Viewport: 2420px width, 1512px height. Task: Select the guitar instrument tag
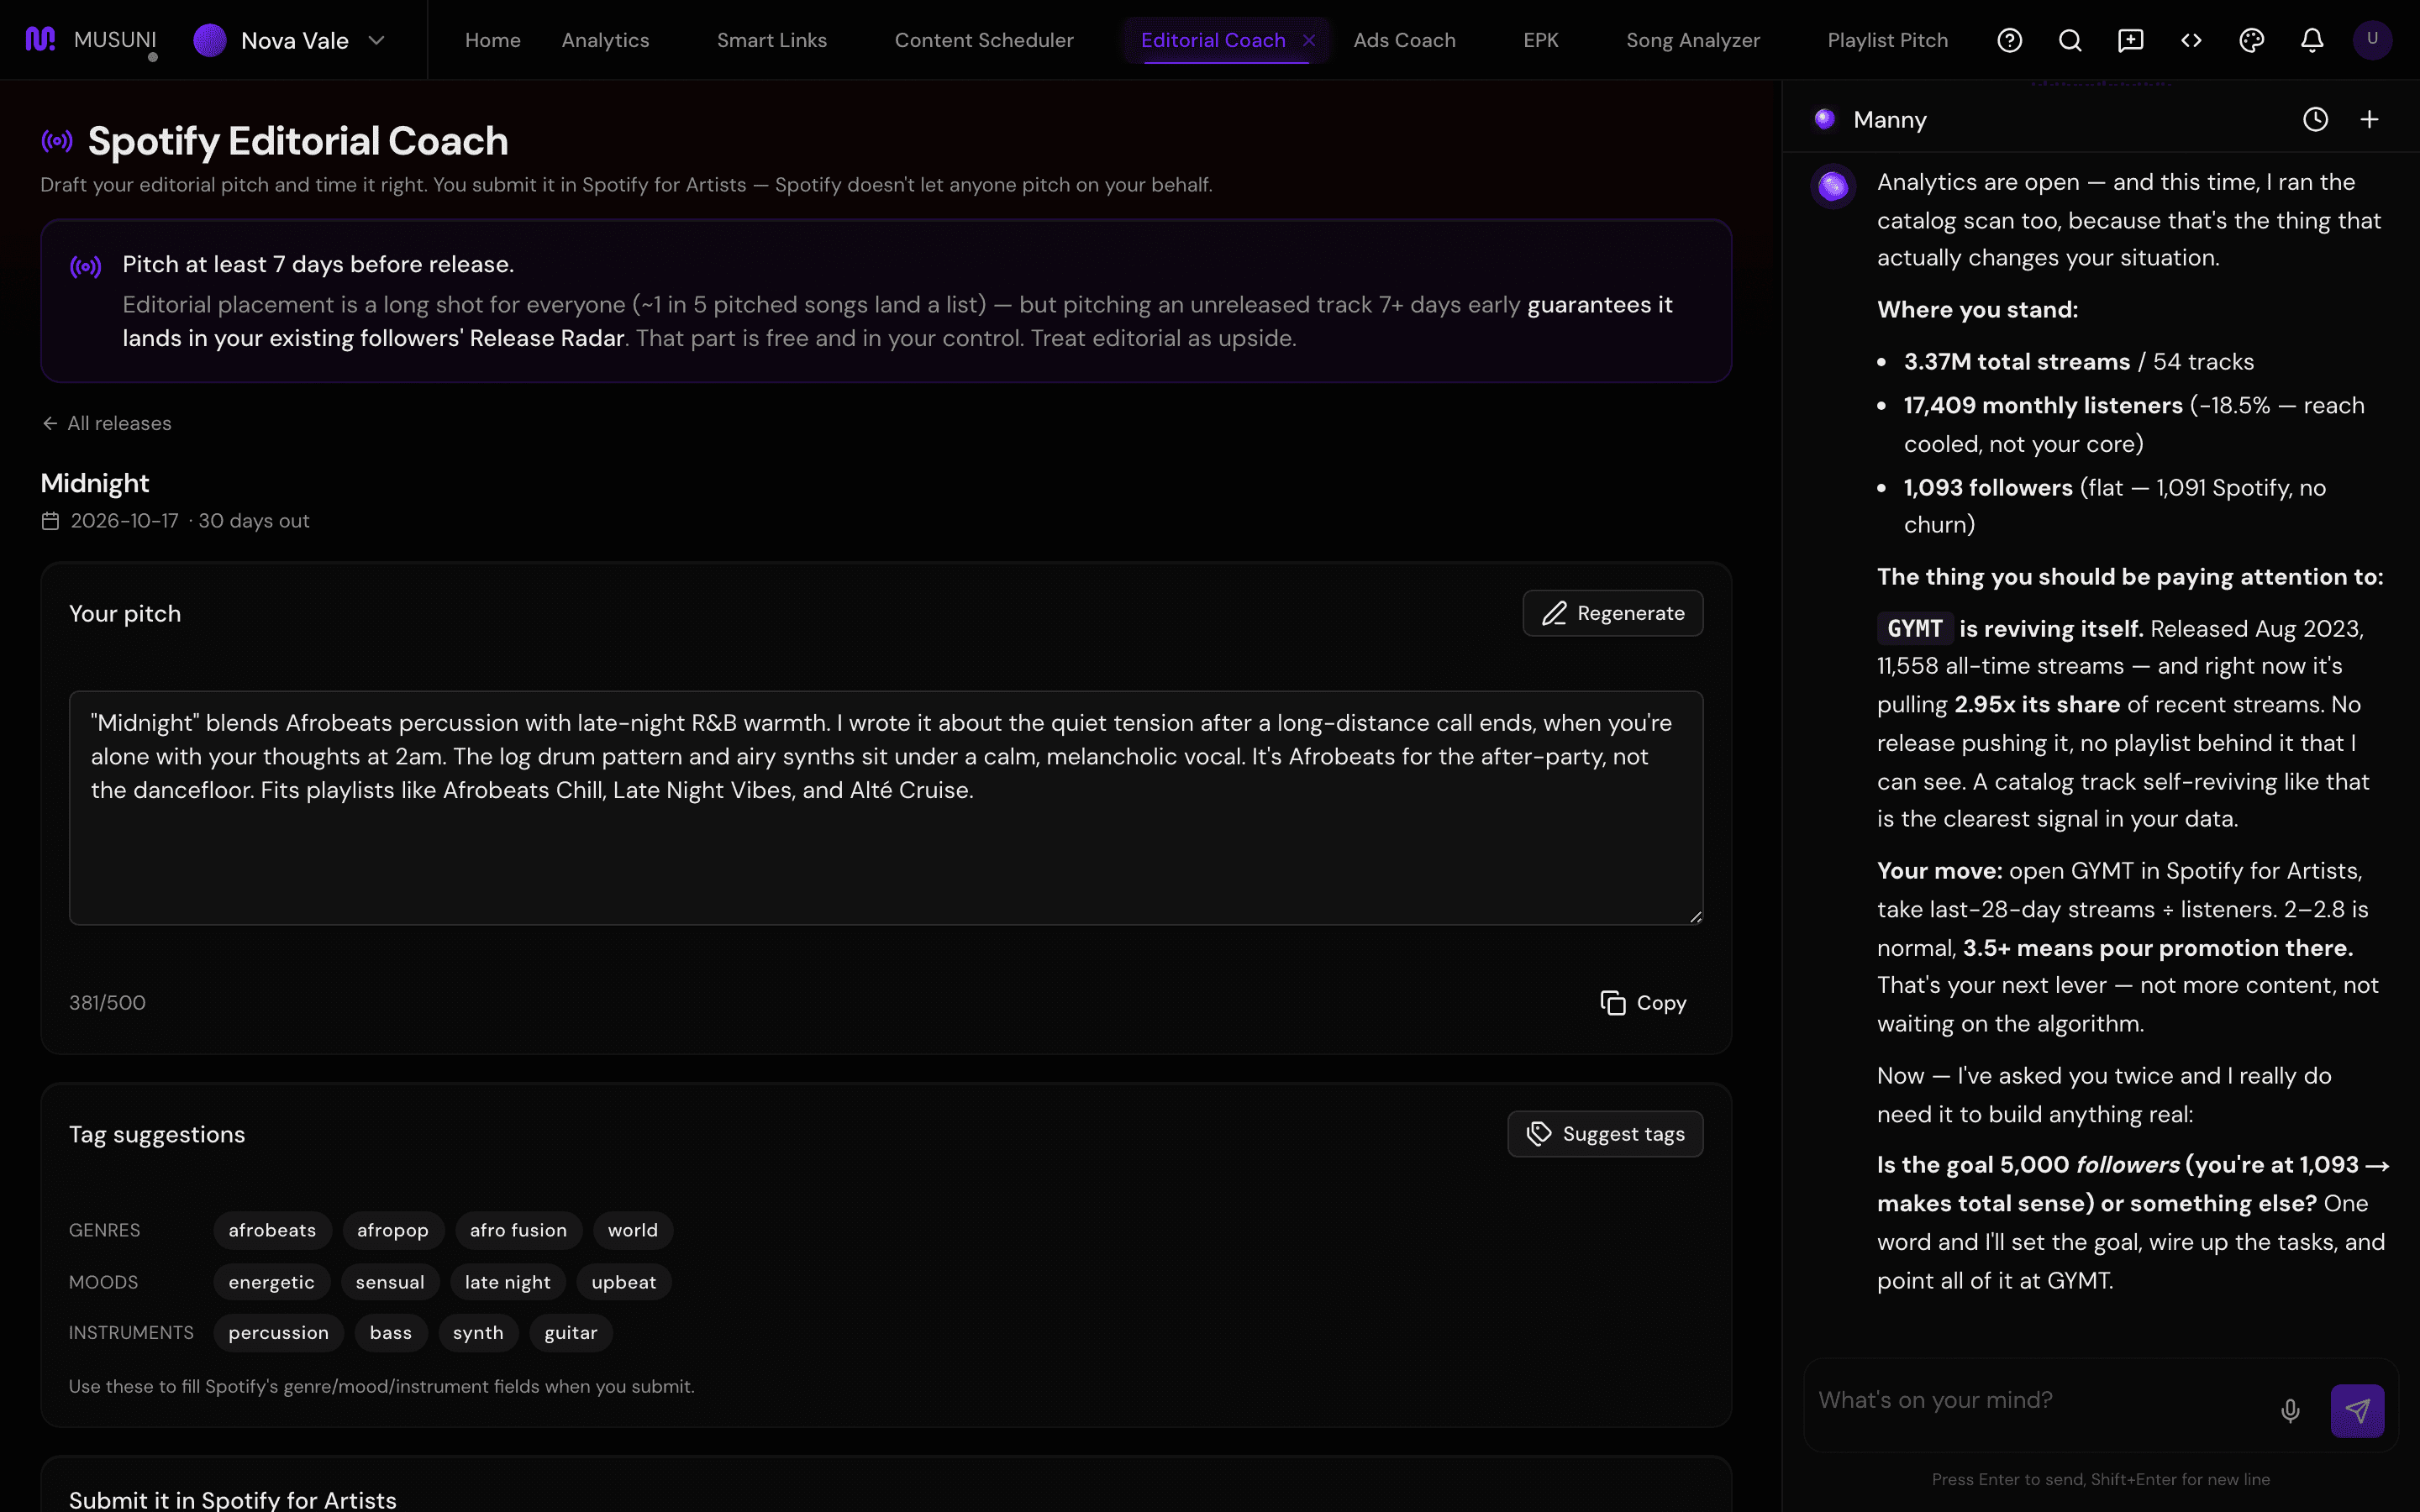coord(571,1333)
